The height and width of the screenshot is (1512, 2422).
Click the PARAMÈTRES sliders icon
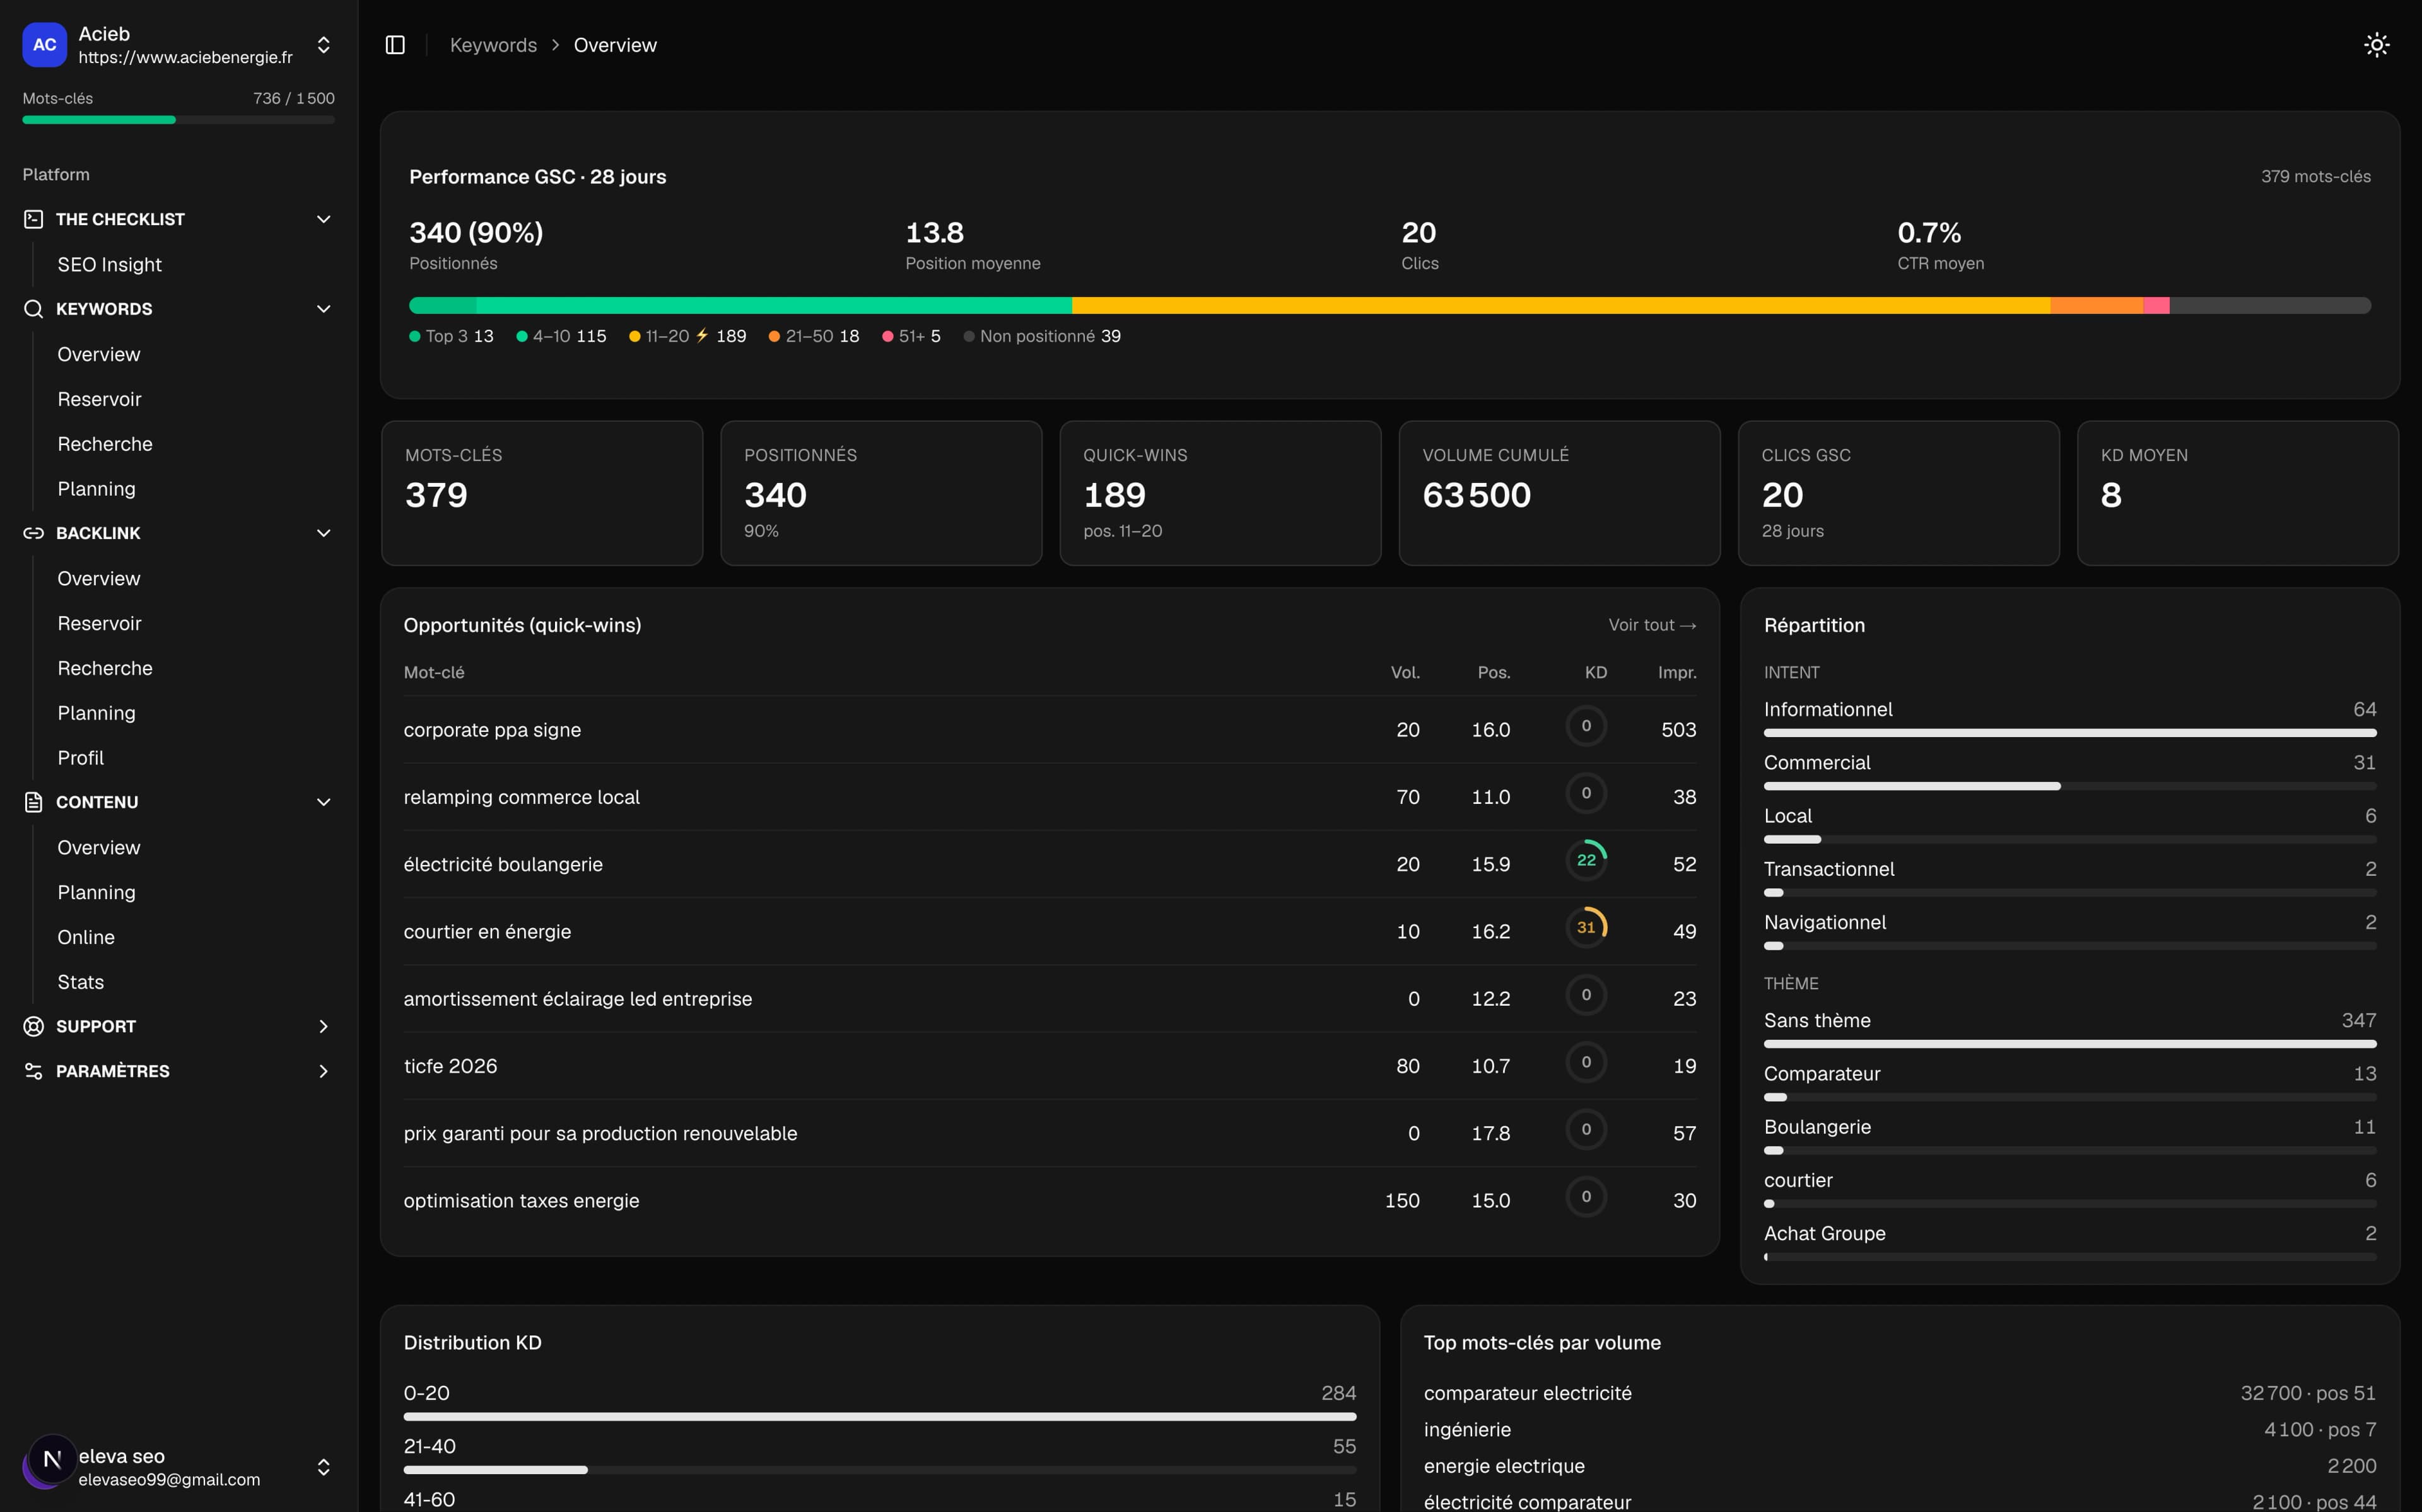(x=33, y=1071)
